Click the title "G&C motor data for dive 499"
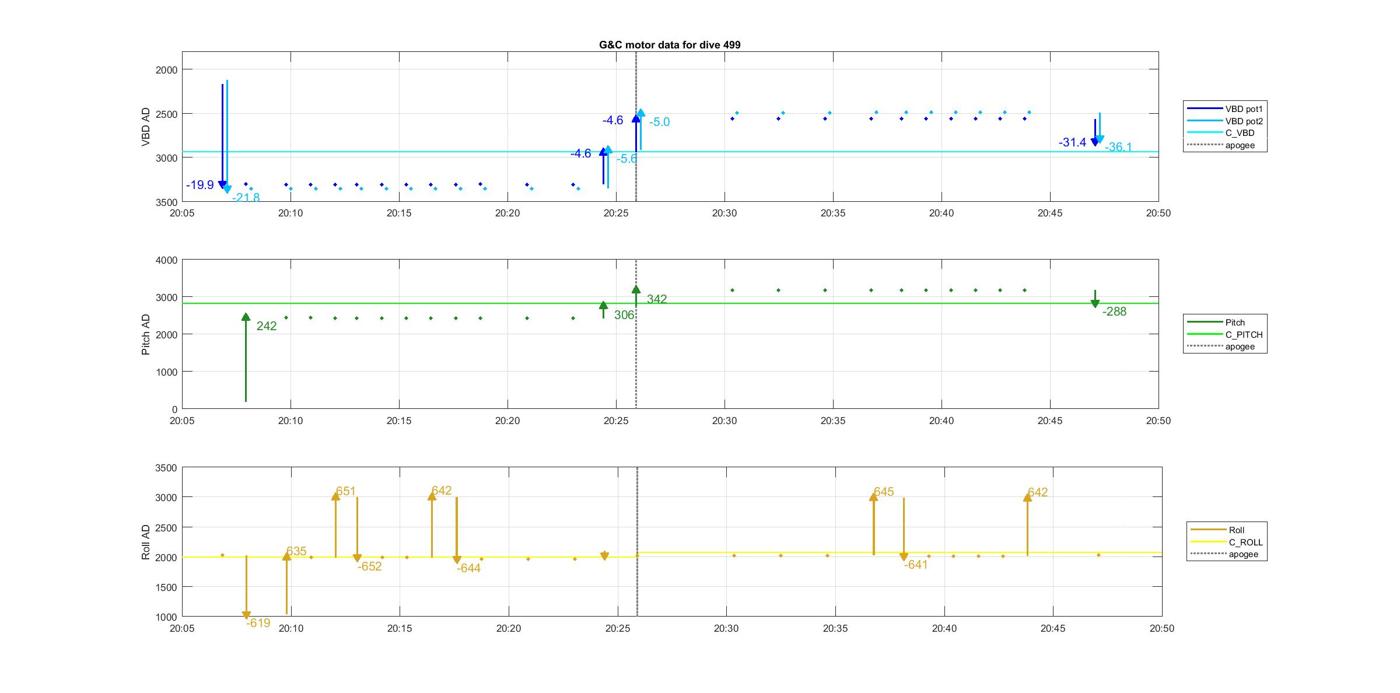This screenshot has height=693, width=1400. tap(670, 45)
